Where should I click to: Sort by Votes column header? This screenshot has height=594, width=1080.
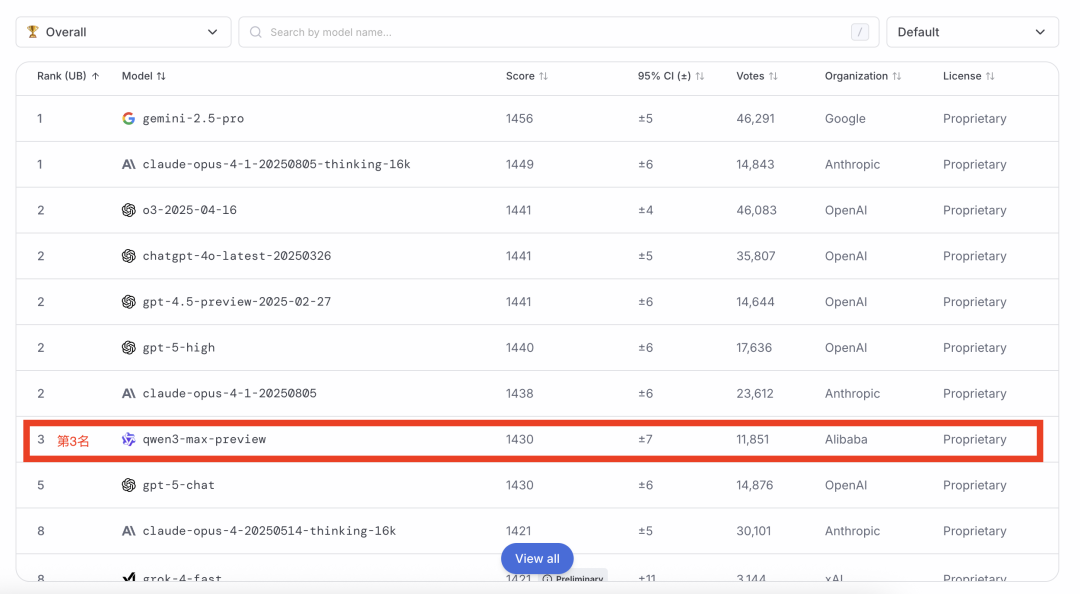click(757, 76)
